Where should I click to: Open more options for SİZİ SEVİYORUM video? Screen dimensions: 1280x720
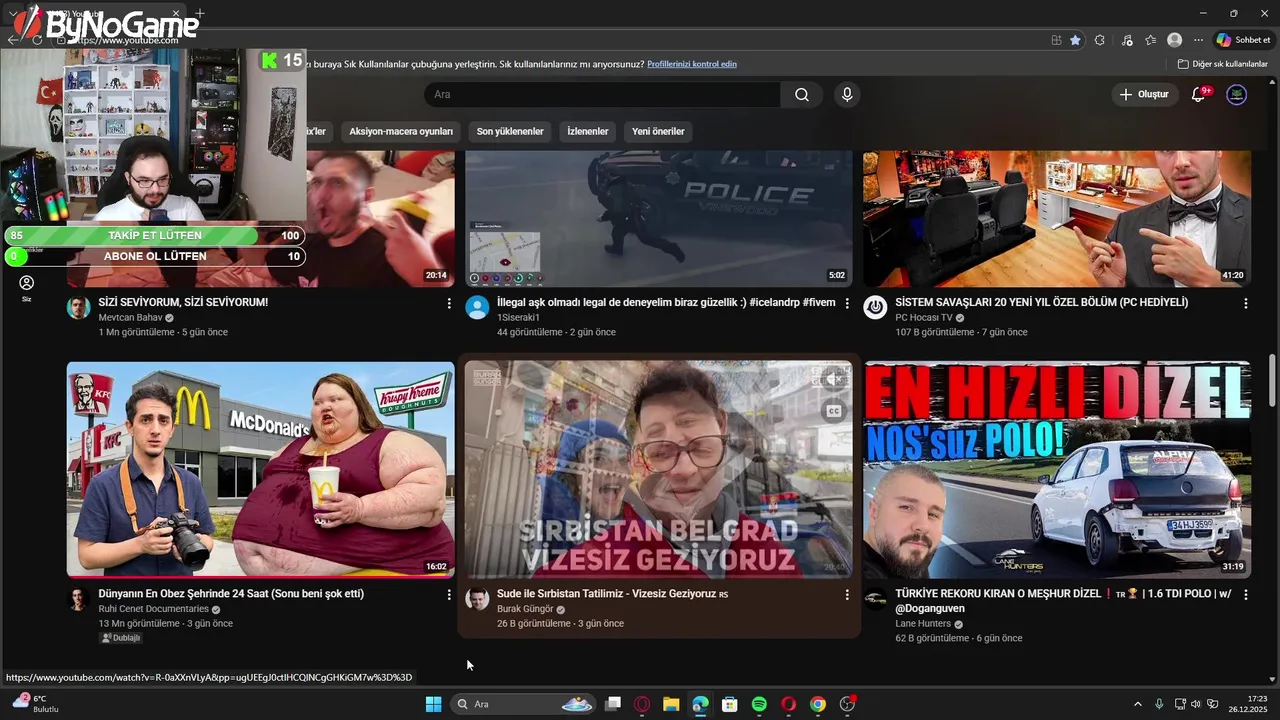click(x=448, y=303)
